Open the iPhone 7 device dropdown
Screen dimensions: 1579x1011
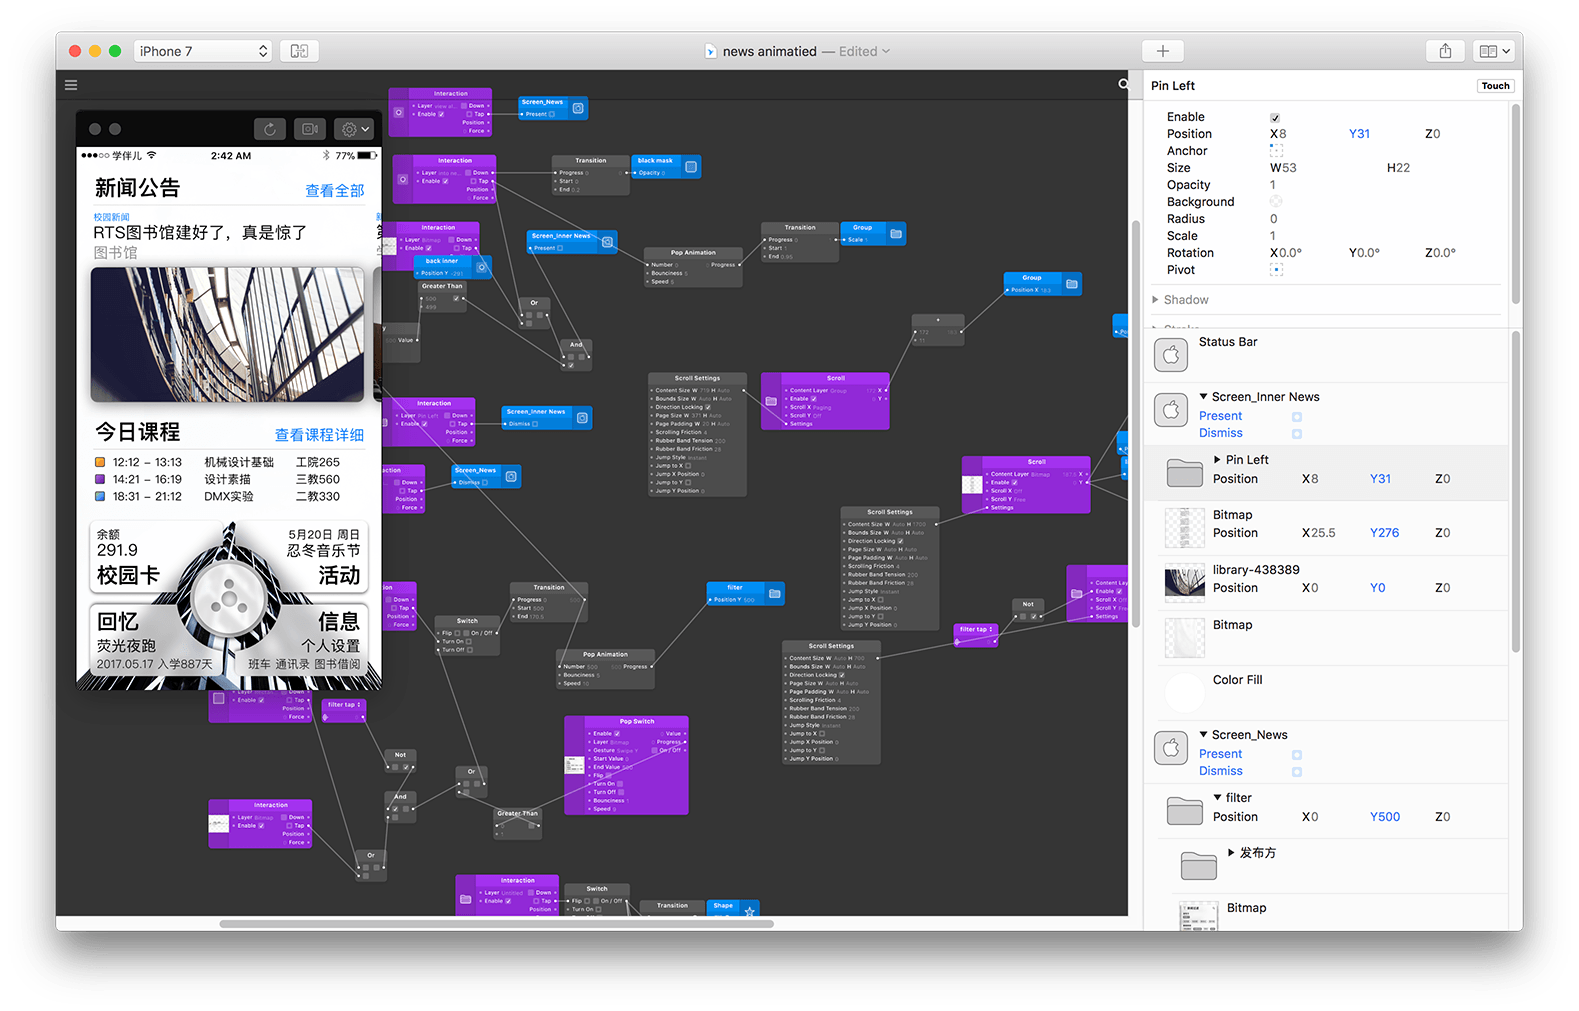click(x=203, y=51)
